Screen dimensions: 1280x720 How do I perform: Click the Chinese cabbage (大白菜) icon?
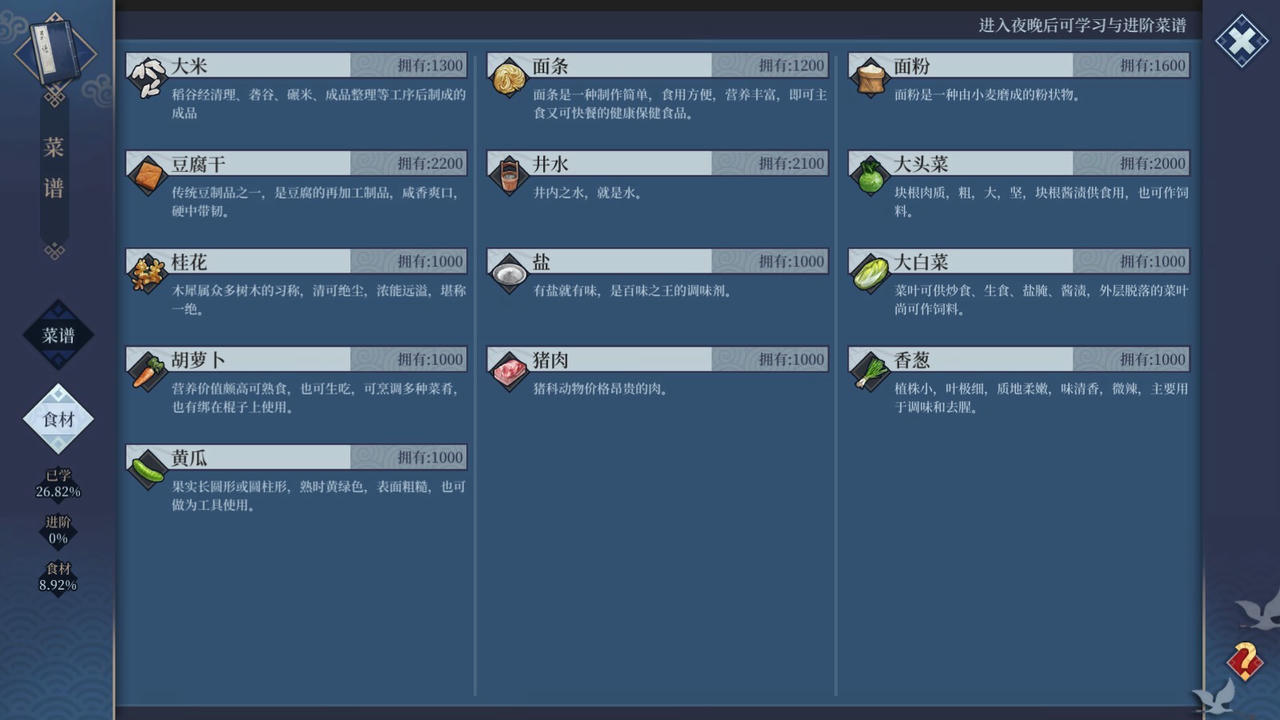pyautogui.click(x=870, y=273)
